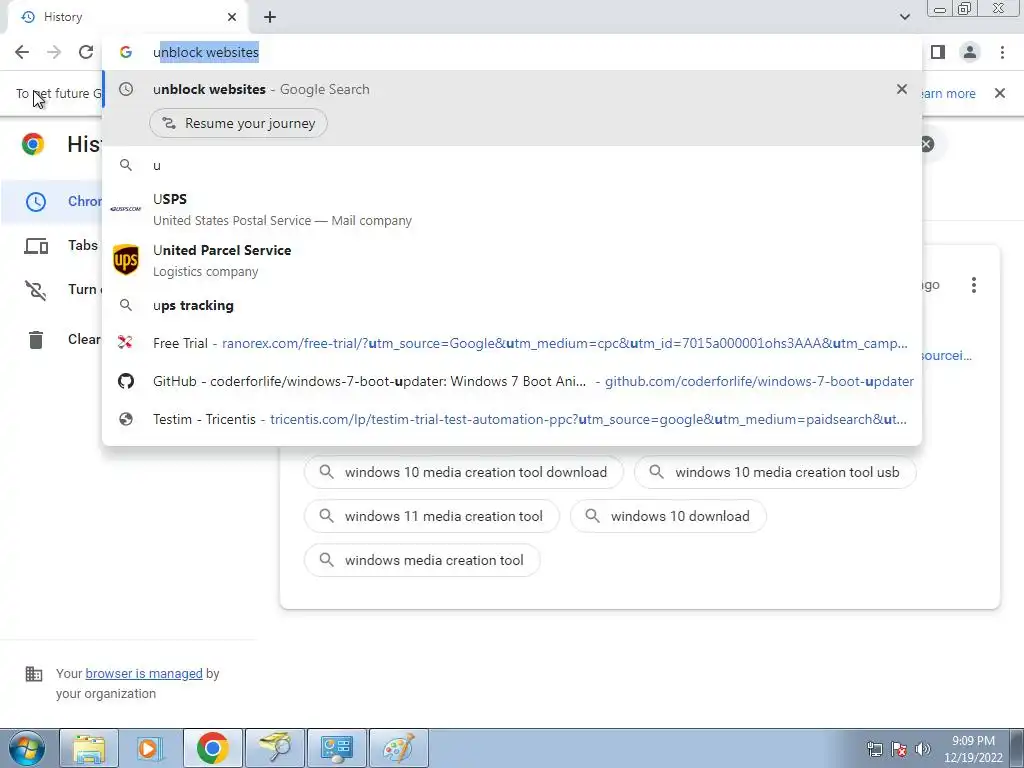Screen dimensions: 1024x768
Task: Open the 'browser is managed' link
Action: (x=144, y=673)
